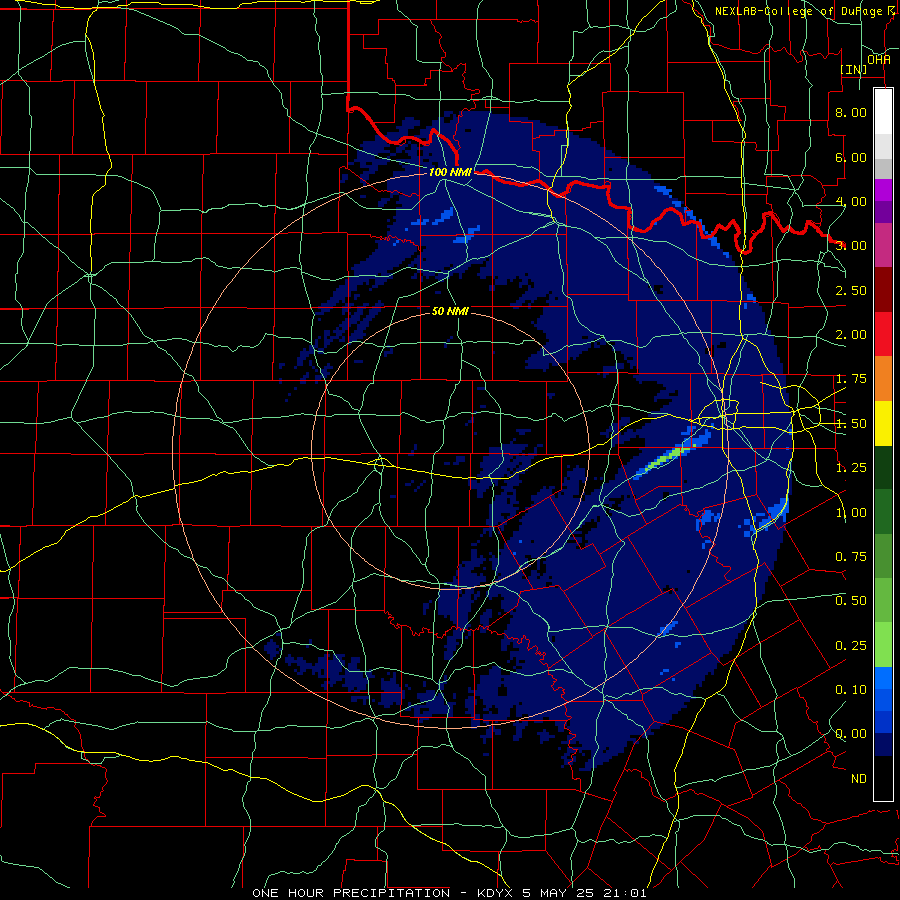900x900 pixels.
Task: Select the pink legend color swatch
Action: 883,245
